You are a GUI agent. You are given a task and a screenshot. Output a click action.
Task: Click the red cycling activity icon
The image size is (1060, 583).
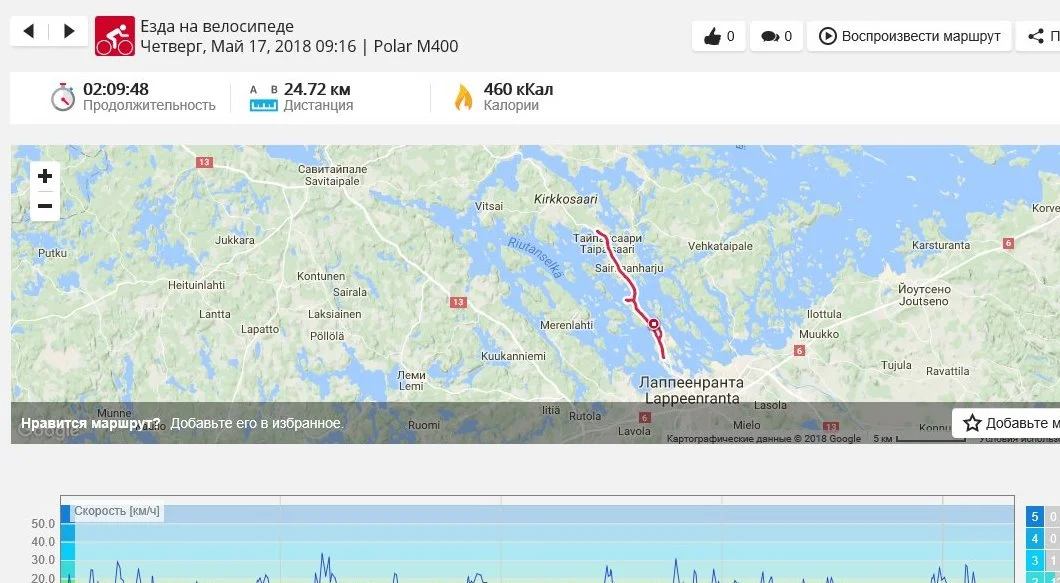(114, 36)
